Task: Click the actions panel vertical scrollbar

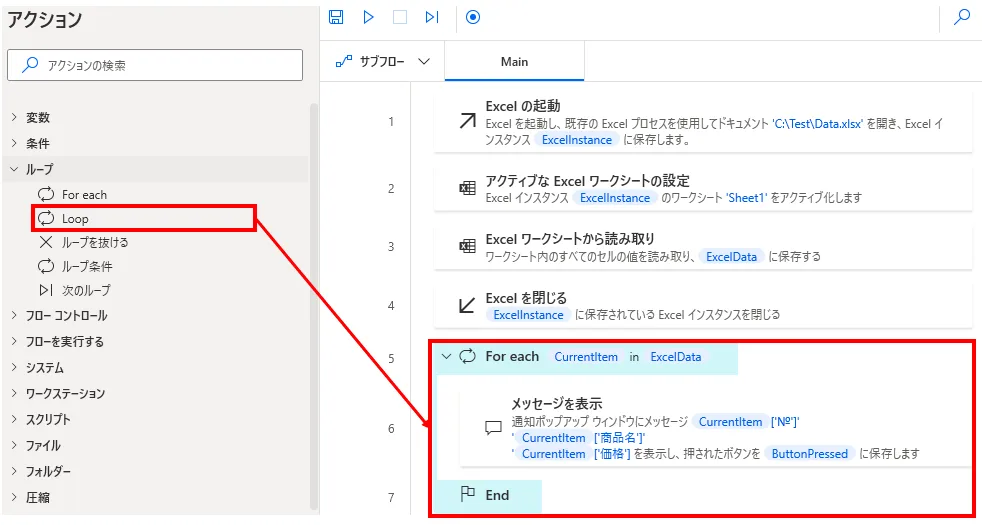Action: point(314,300)
